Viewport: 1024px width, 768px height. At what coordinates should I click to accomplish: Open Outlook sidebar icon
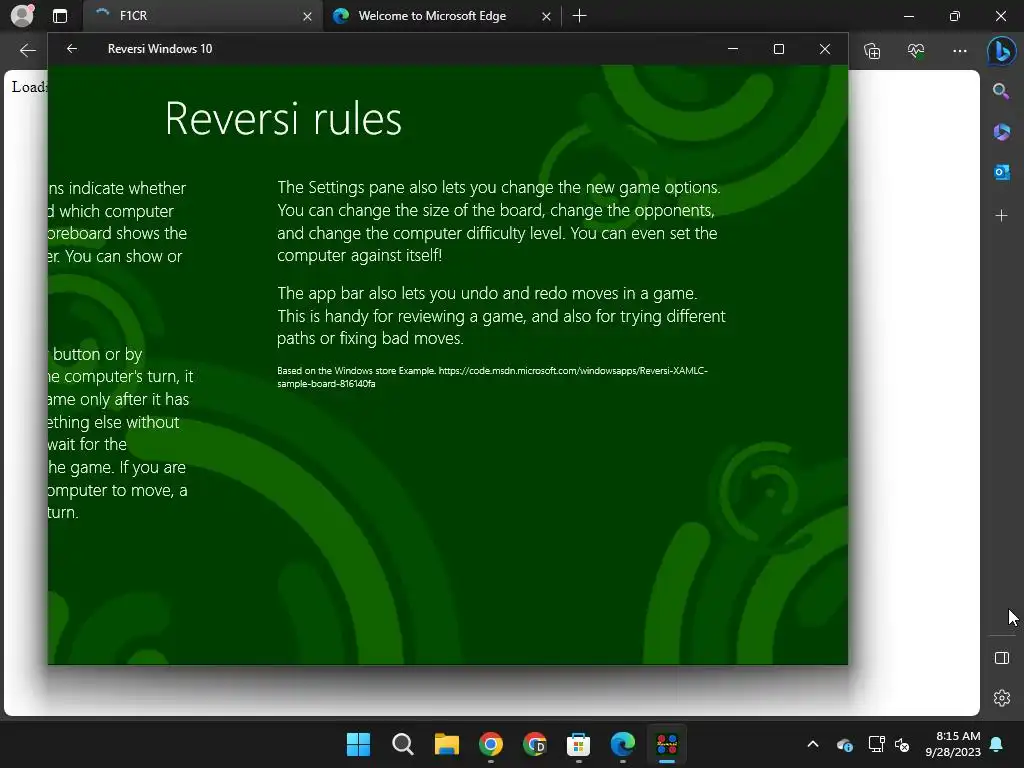(x=1001, y=172)
